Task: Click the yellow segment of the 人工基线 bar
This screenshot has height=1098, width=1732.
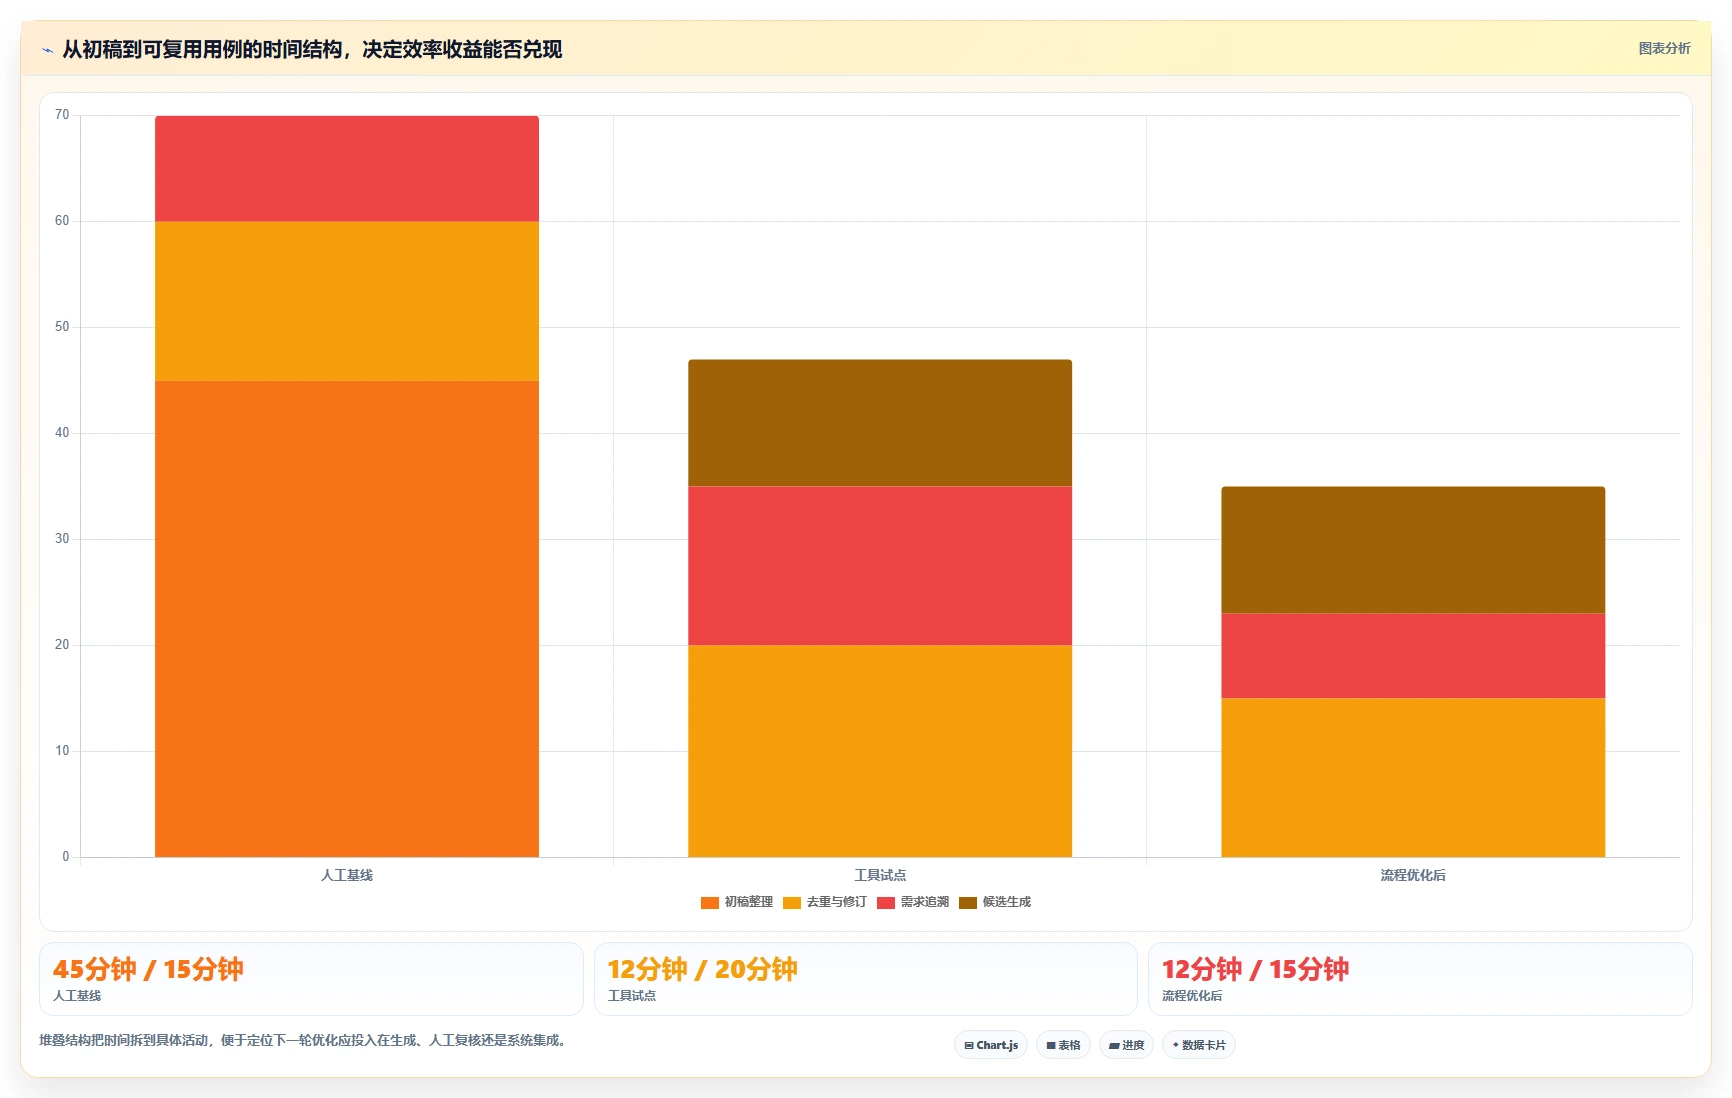Action: click(347, 301)
